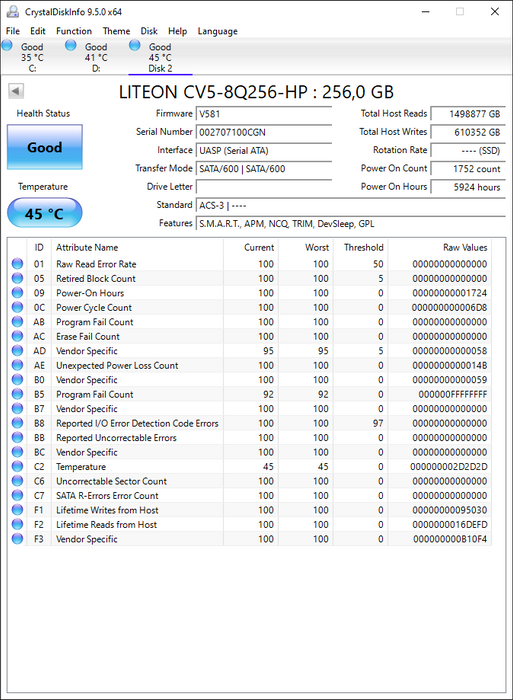Viewport: 513px width, 700px height.
Task: Open the Help menu
Action: click(x=177, y=31)
